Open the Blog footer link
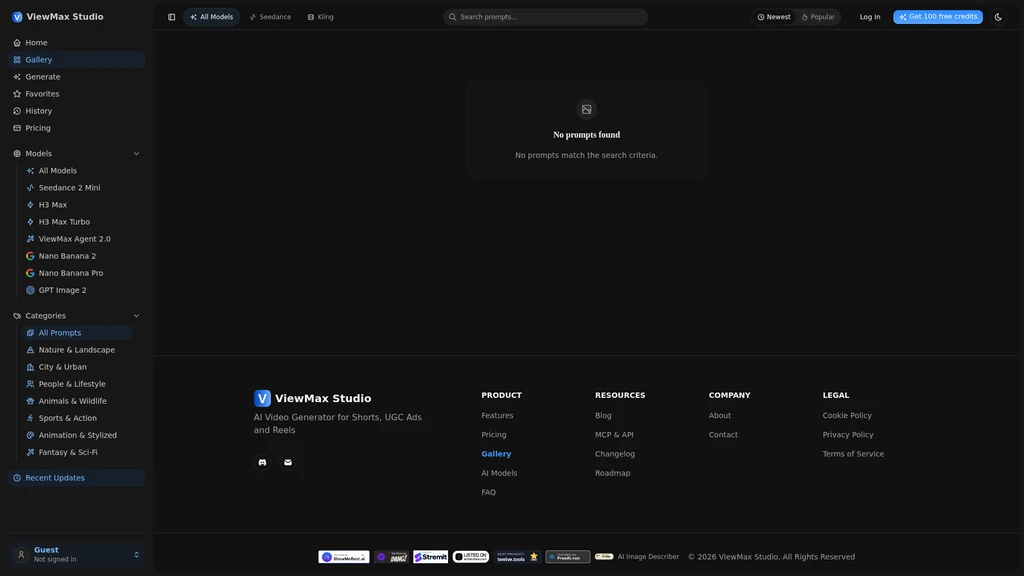Screen dimensions: 1024x576 (603, 415)
